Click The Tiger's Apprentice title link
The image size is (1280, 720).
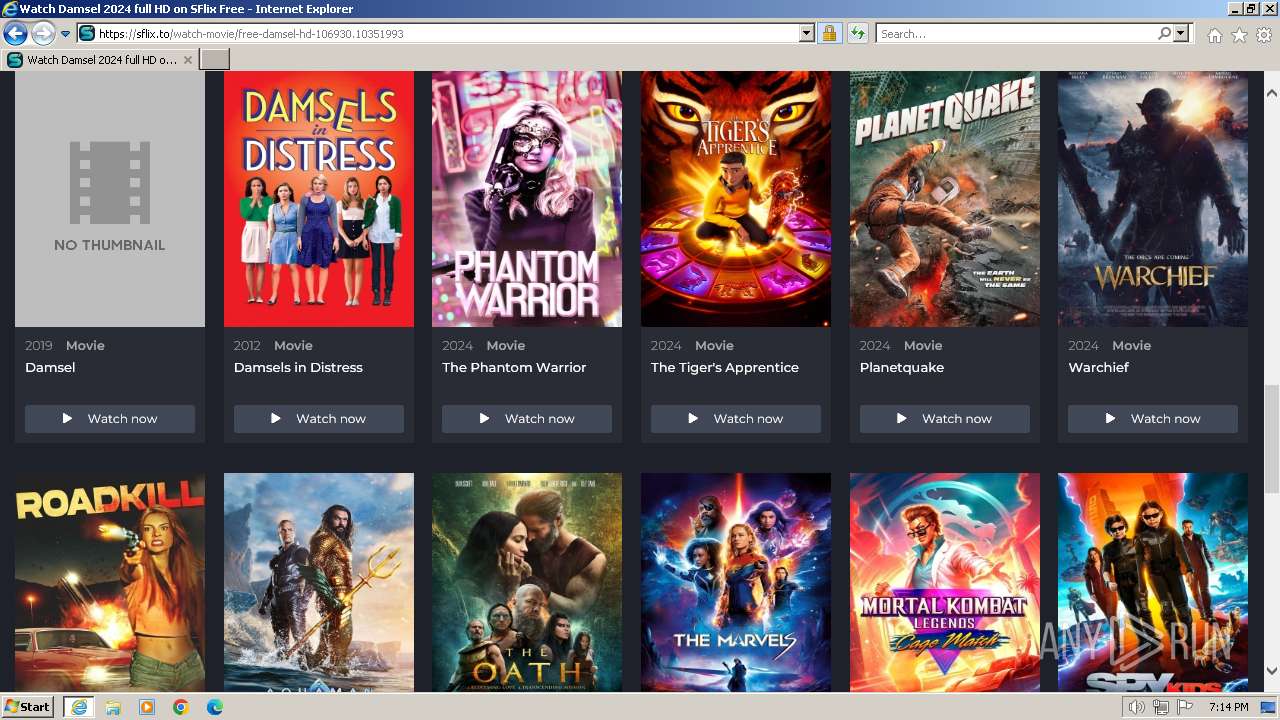tap(725, 367)
